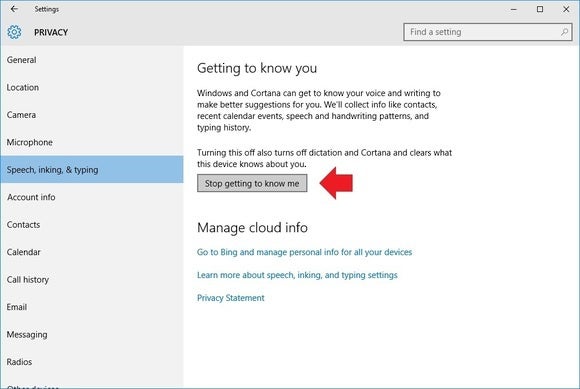Open Calendar privacy settings

[92, 252]
